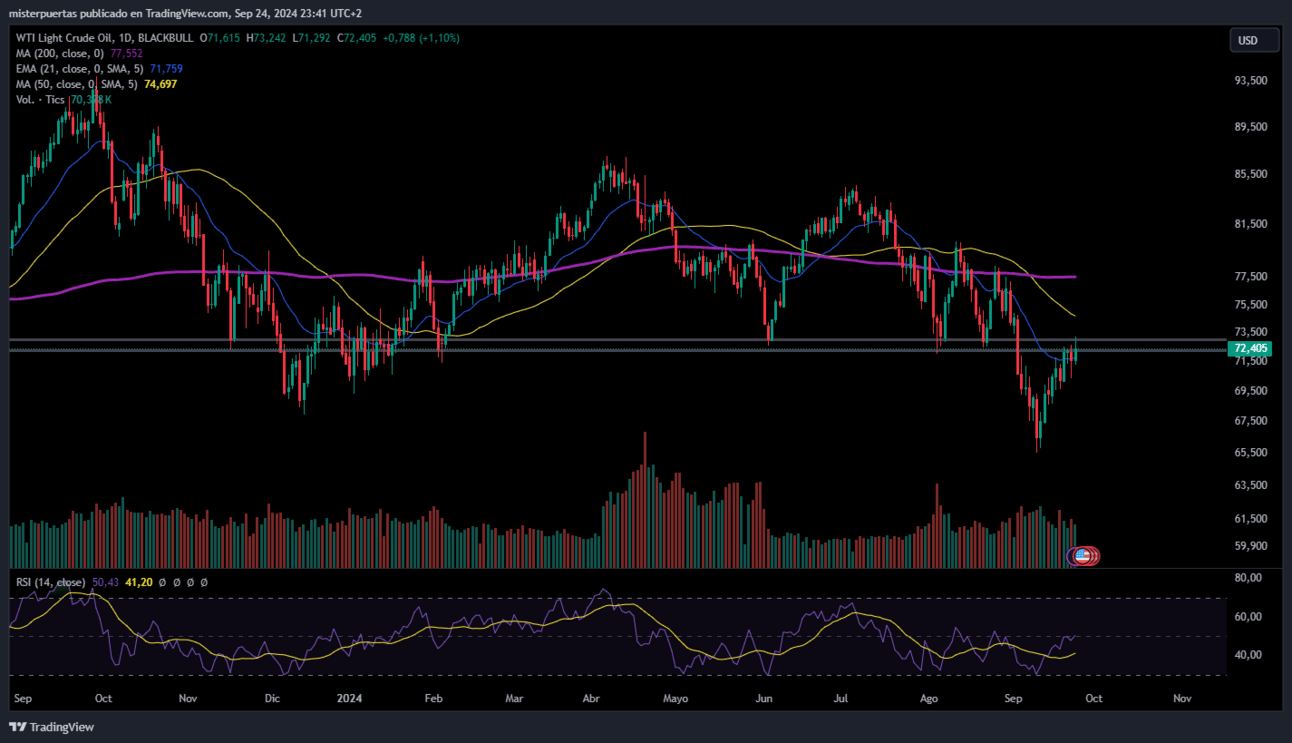Click the RSI 60,00 axis label

click(x=1249, y=617)
